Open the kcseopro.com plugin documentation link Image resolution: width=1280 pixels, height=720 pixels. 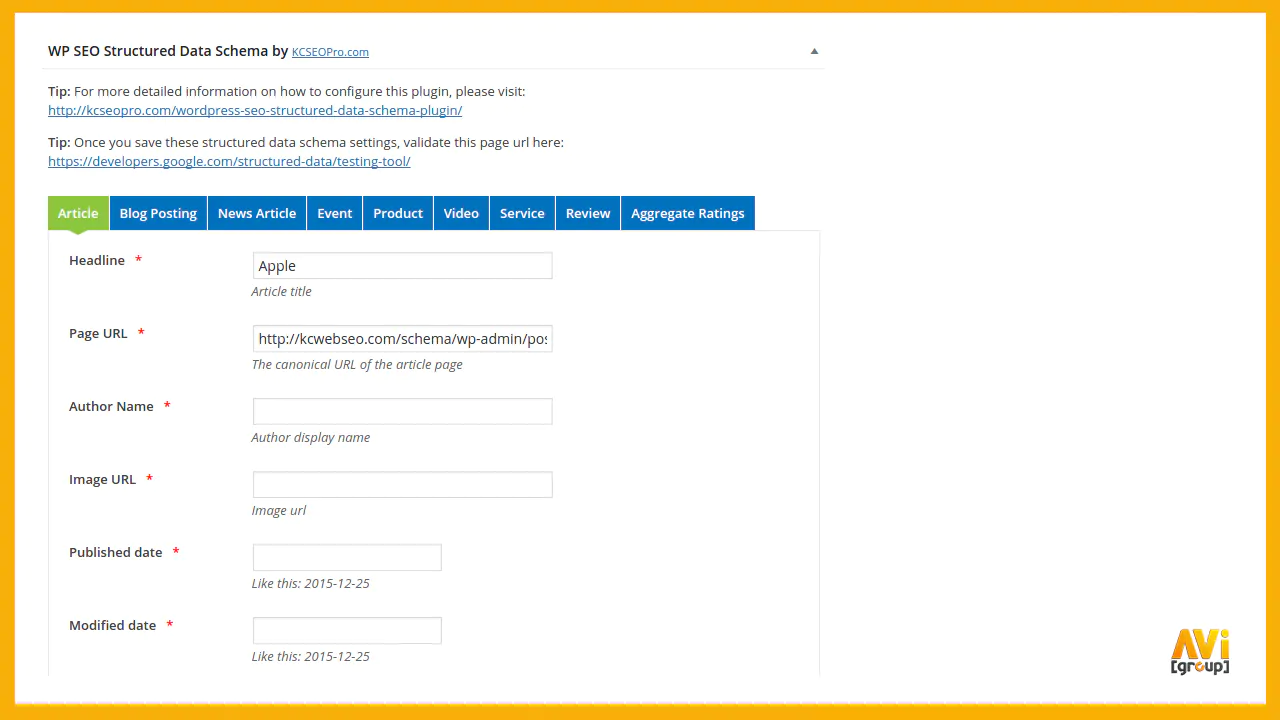[x=255, y=110]
